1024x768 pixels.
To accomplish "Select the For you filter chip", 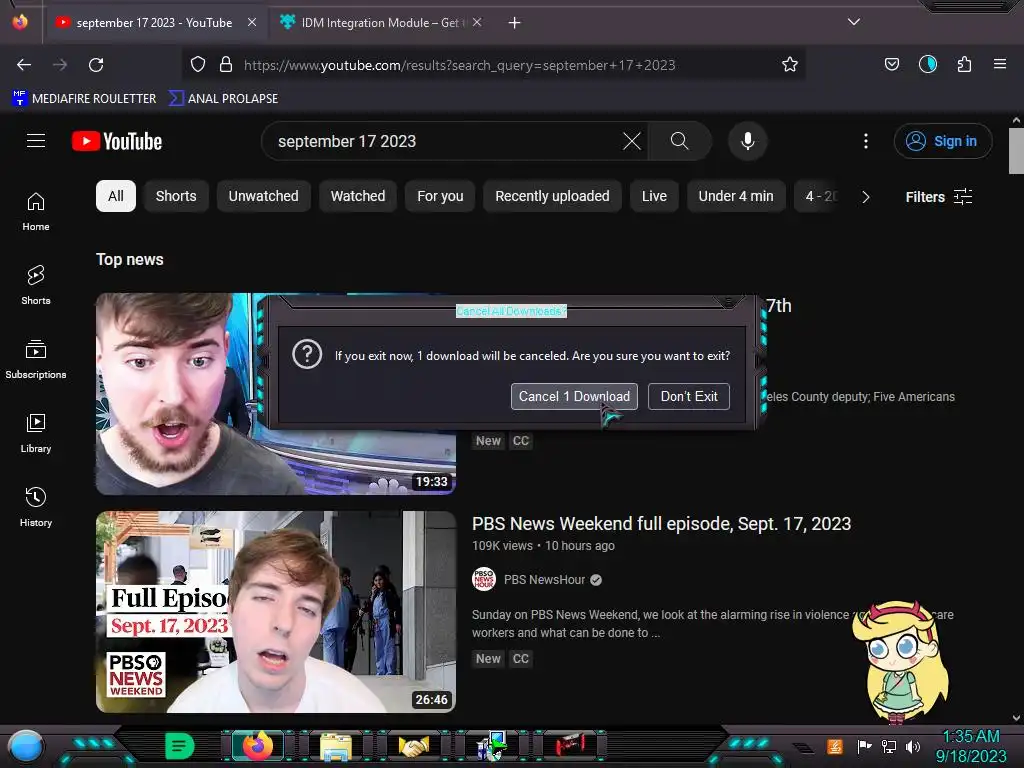I will 440,196.
